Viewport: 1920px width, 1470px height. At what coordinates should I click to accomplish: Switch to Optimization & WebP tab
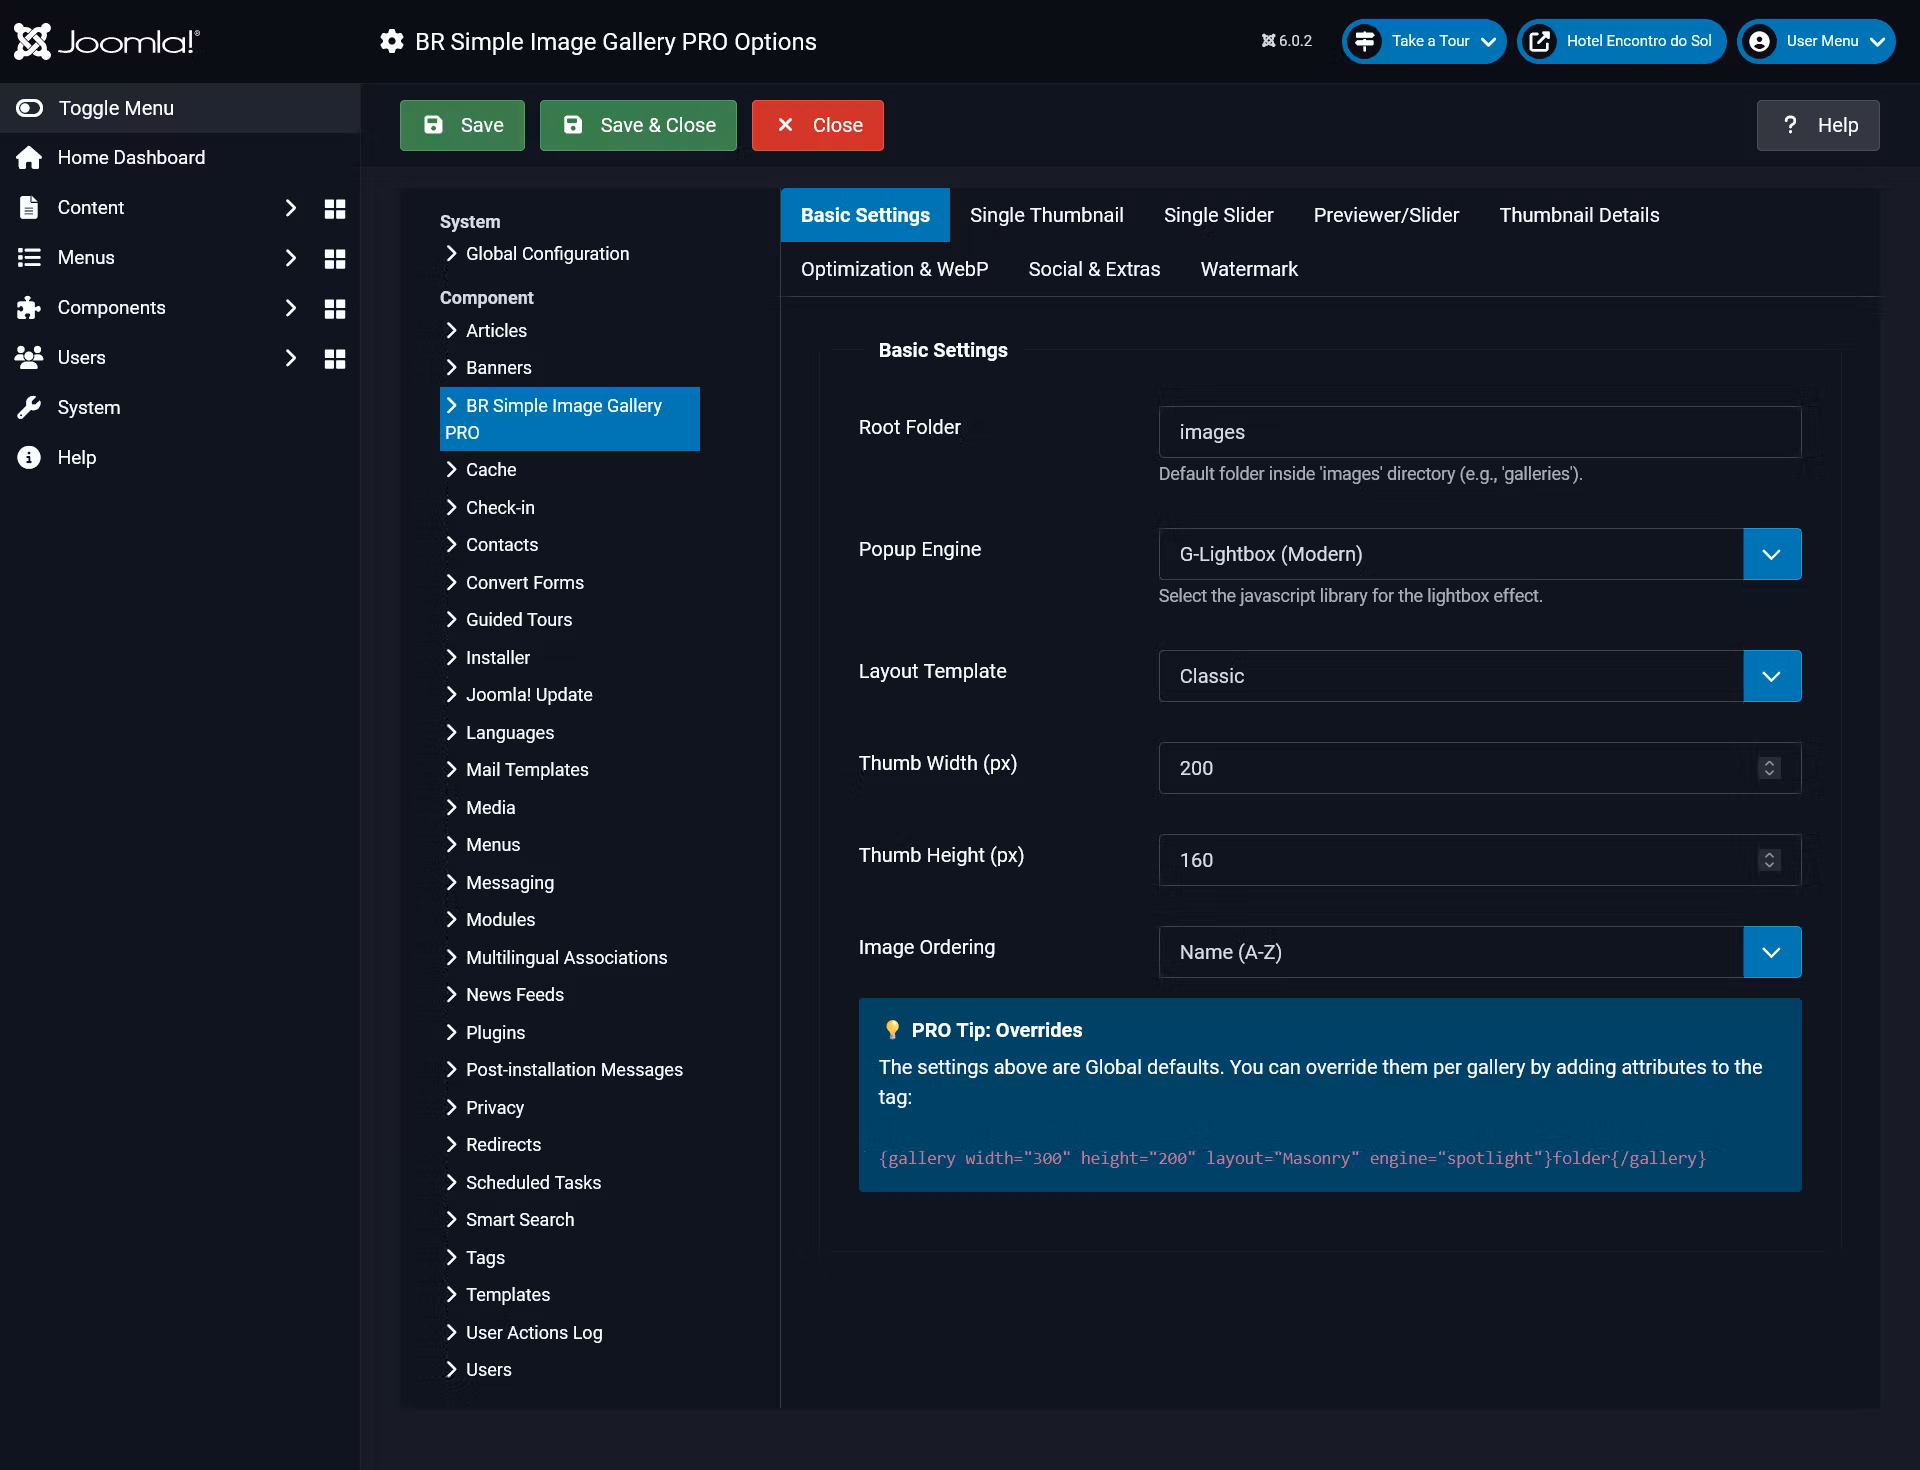pyautogui.click(x=894, y=269)
